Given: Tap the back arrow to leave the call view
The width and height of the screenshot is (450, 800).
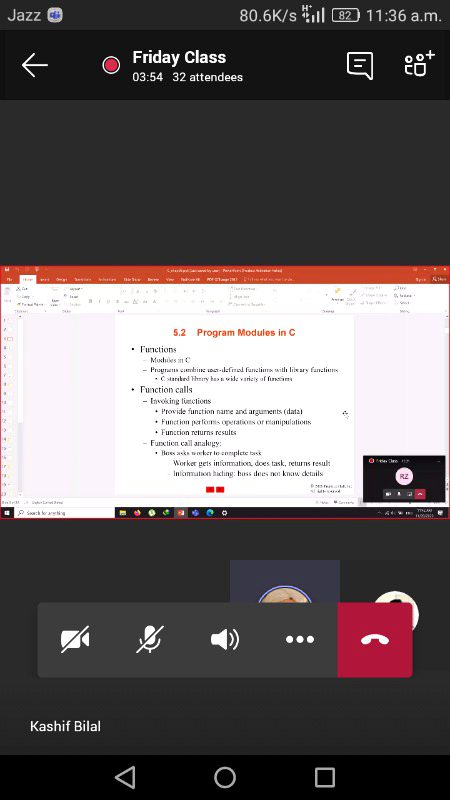Looking at the screenshot, I should (x=35, y=65).
